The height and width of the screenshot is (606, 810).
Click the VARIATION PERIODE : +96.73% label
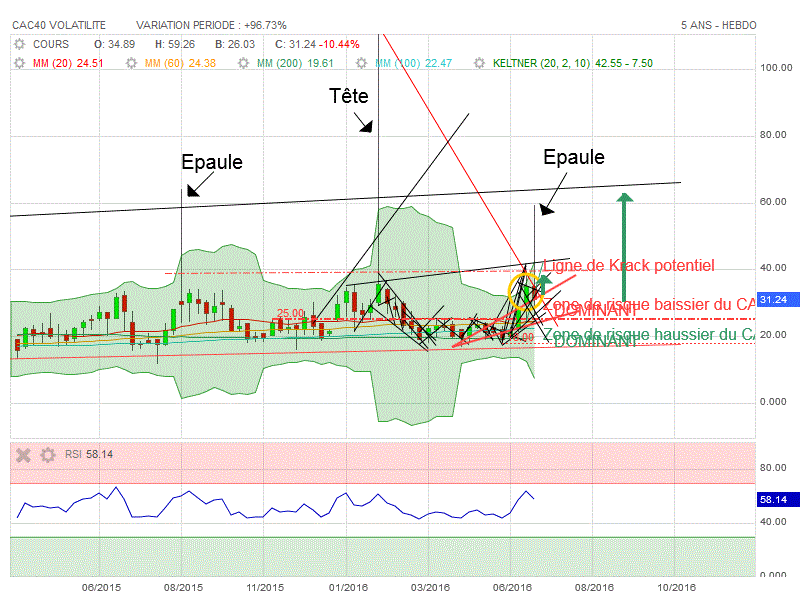pos(211,25)
